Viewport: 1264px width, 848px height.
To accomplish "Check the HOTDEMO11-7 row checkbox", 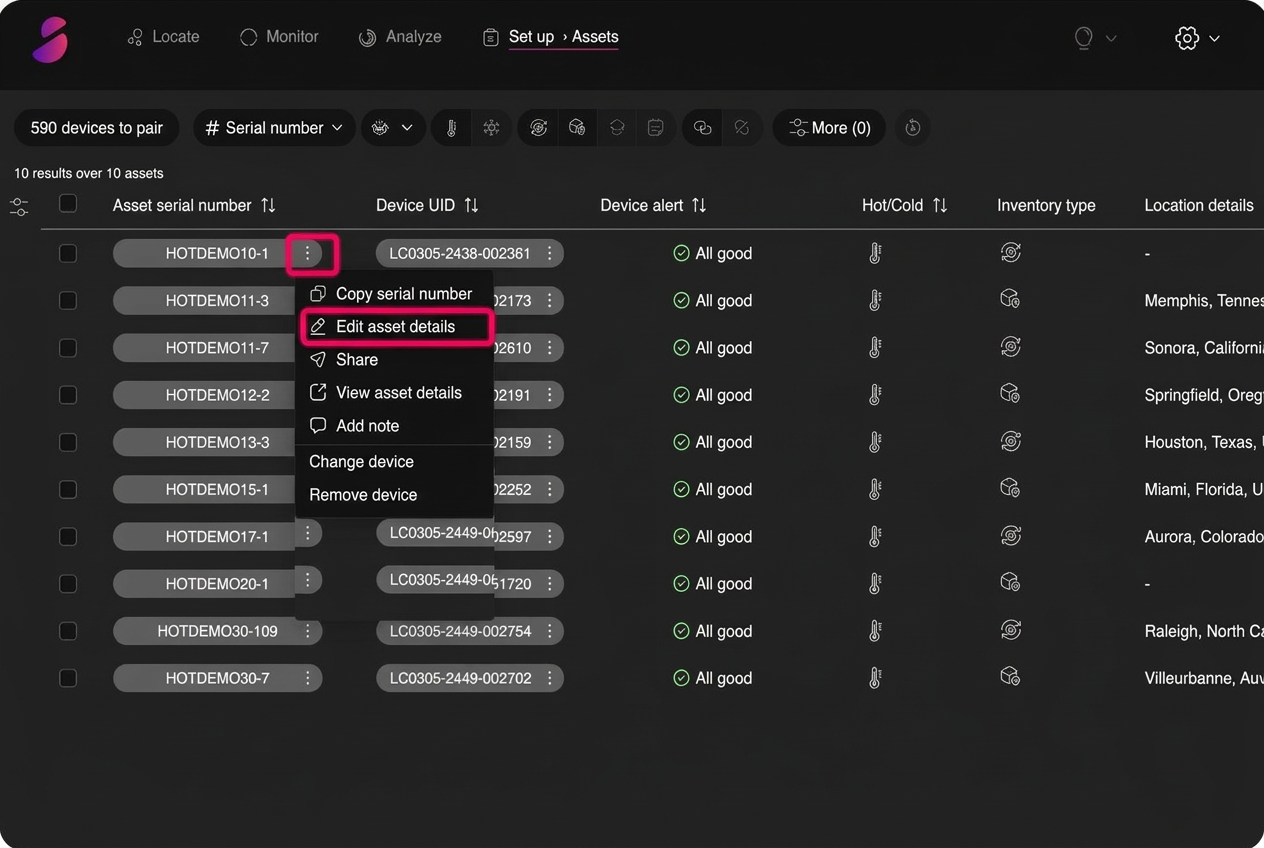I will (68, 348).
